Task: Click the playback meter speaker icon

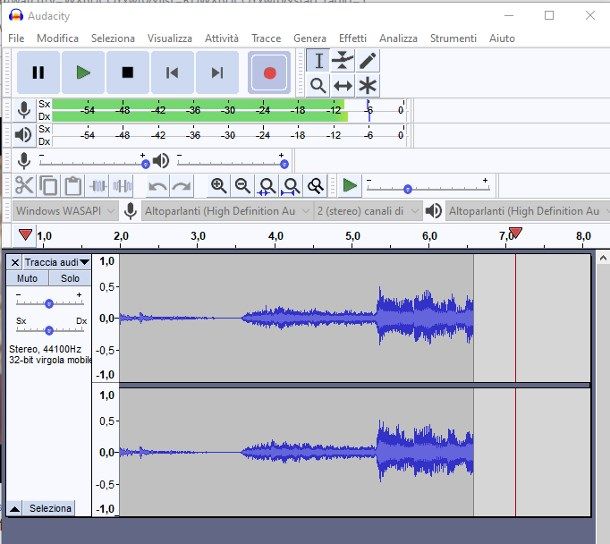Action: pos(23,135)
